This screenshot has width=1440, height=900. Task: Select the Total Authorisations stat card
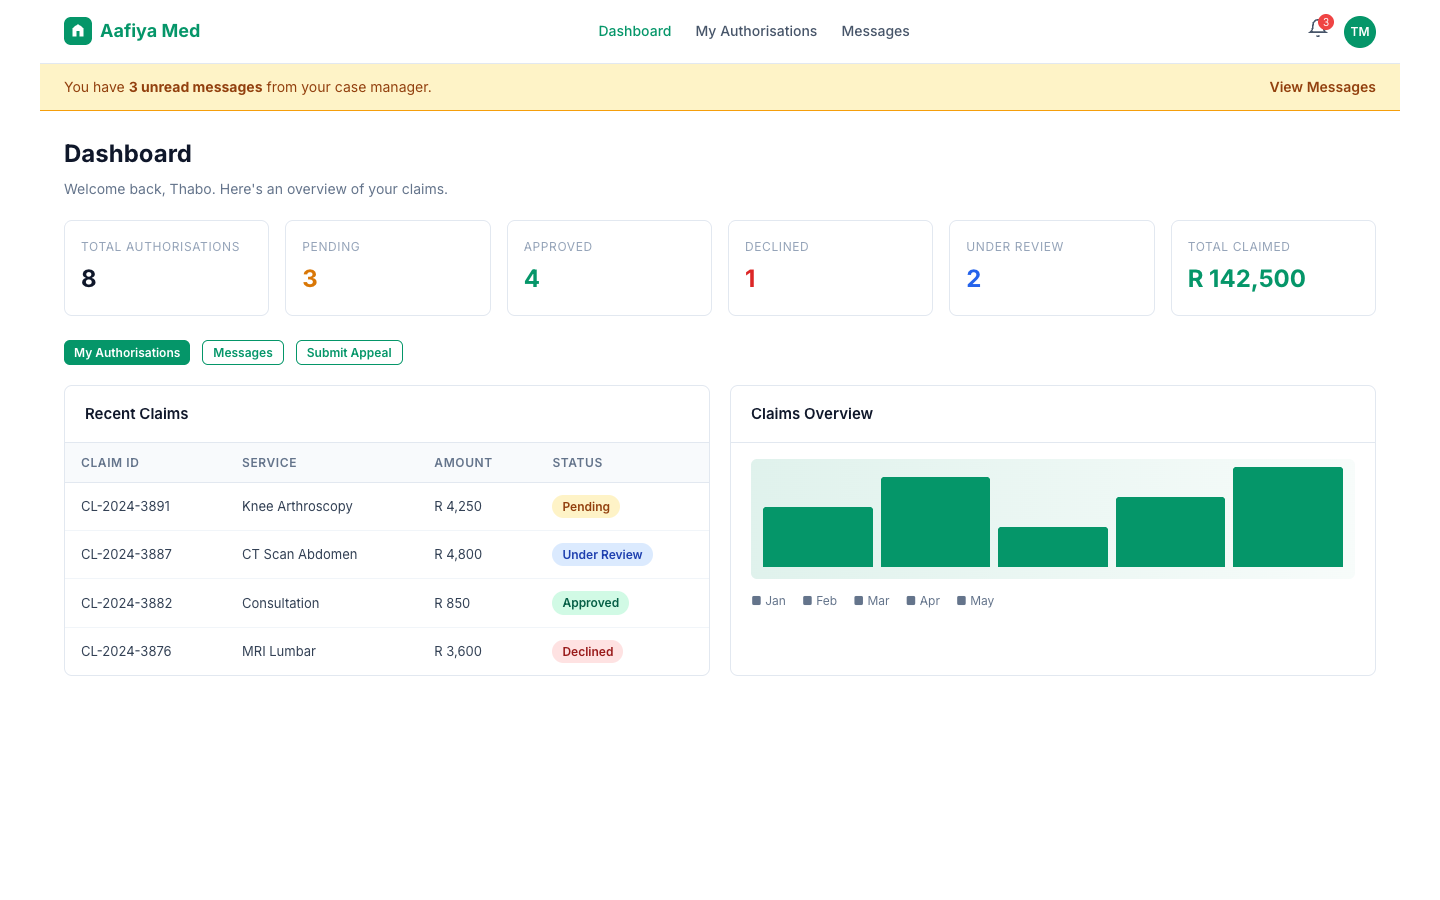166,268
